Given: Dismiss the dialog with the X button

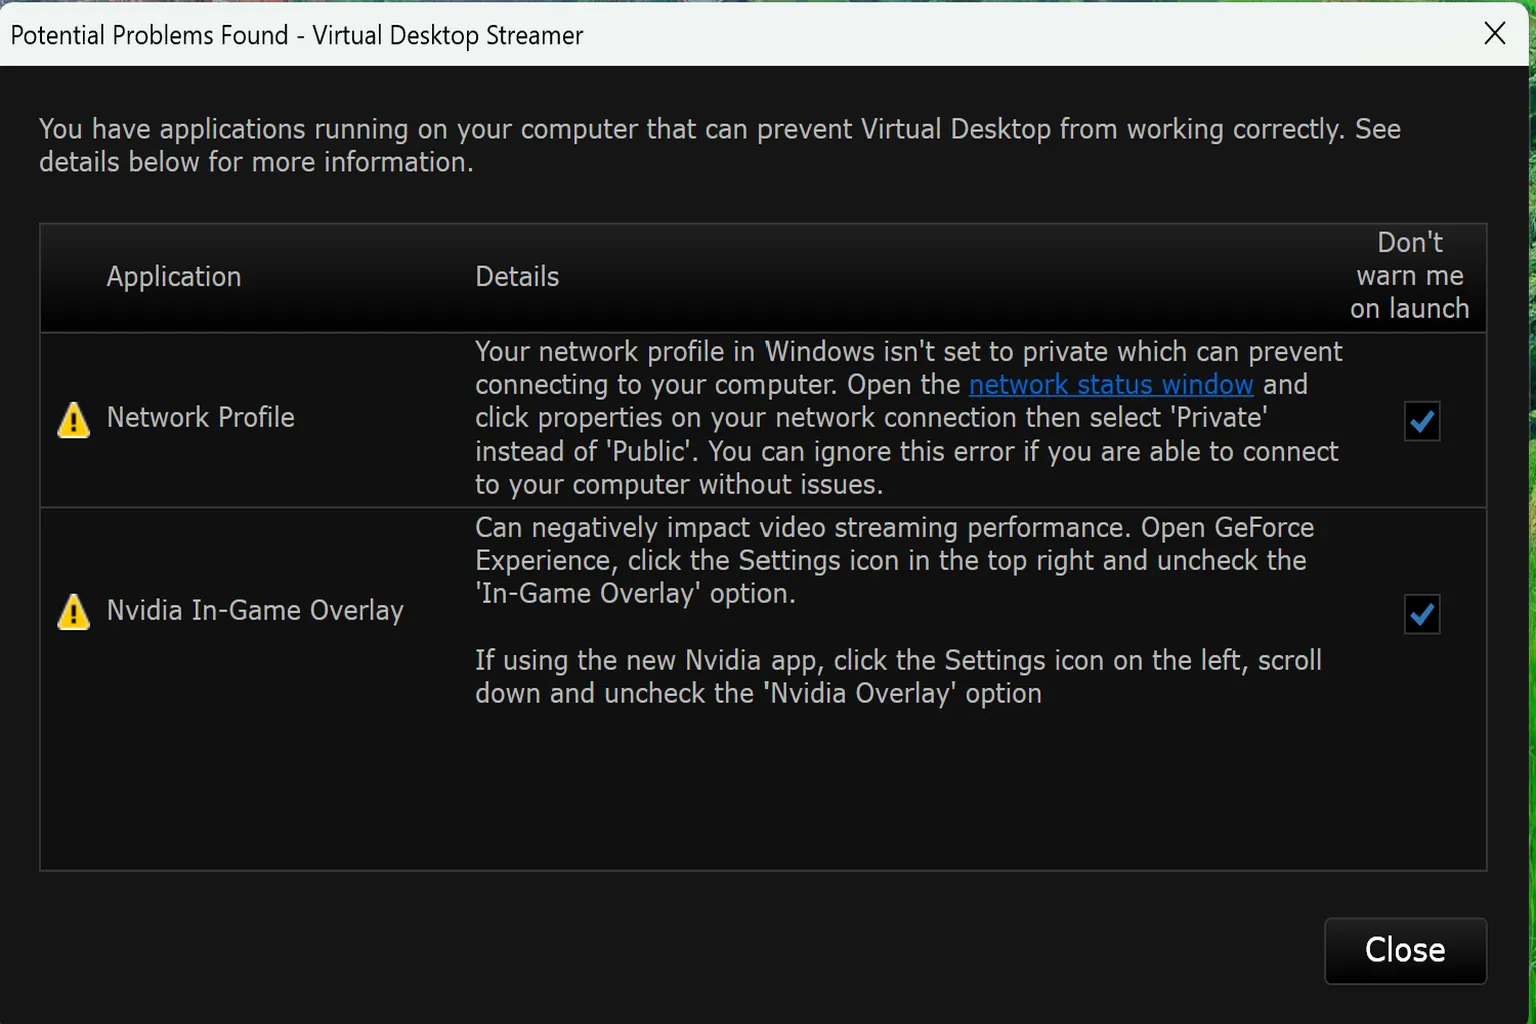Looking at the screenshot, I should point(1494,33).
